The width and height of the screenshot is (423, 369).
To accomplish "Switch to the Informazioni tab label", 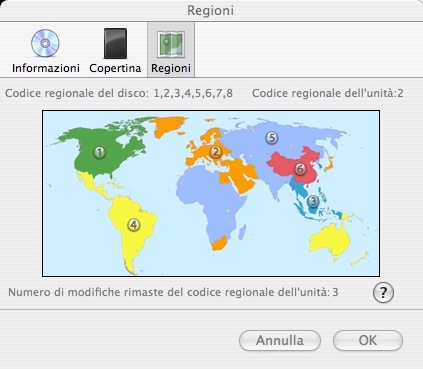I will tap(46, 68).
